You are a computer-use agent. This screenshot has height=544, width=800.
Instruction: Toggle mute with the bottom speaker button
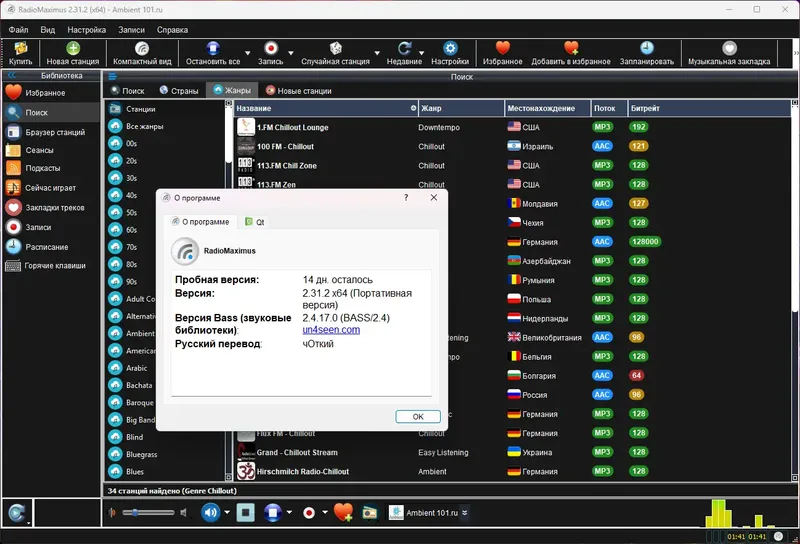210,512
